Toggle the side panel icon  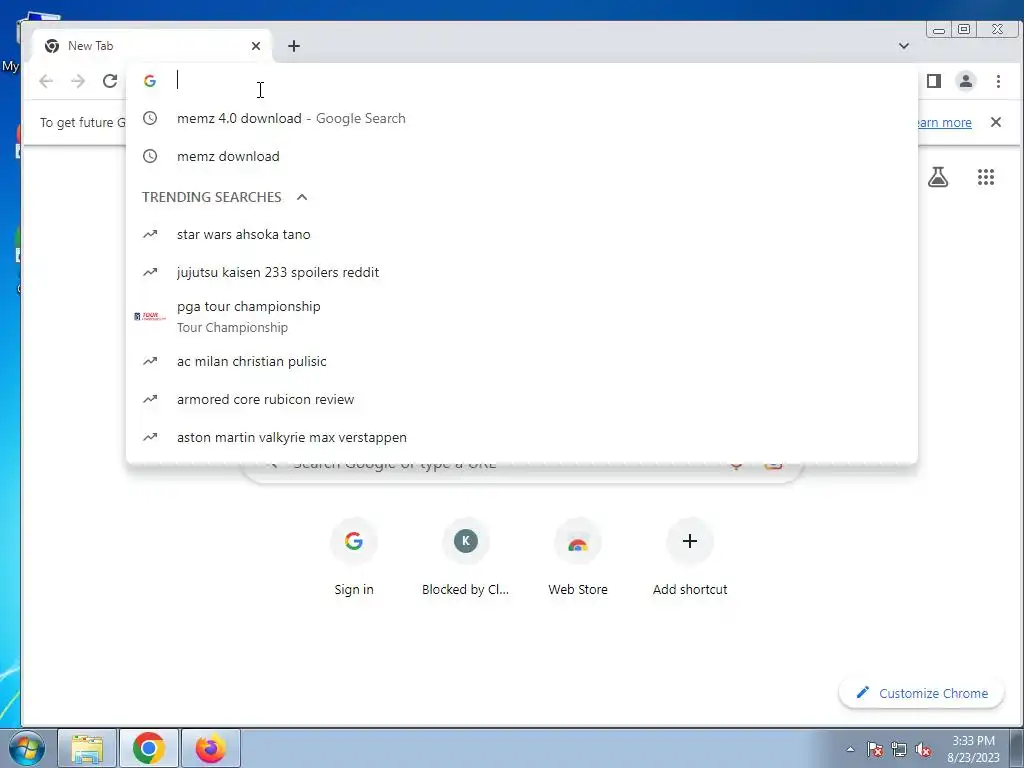click(x=934, y=81)
